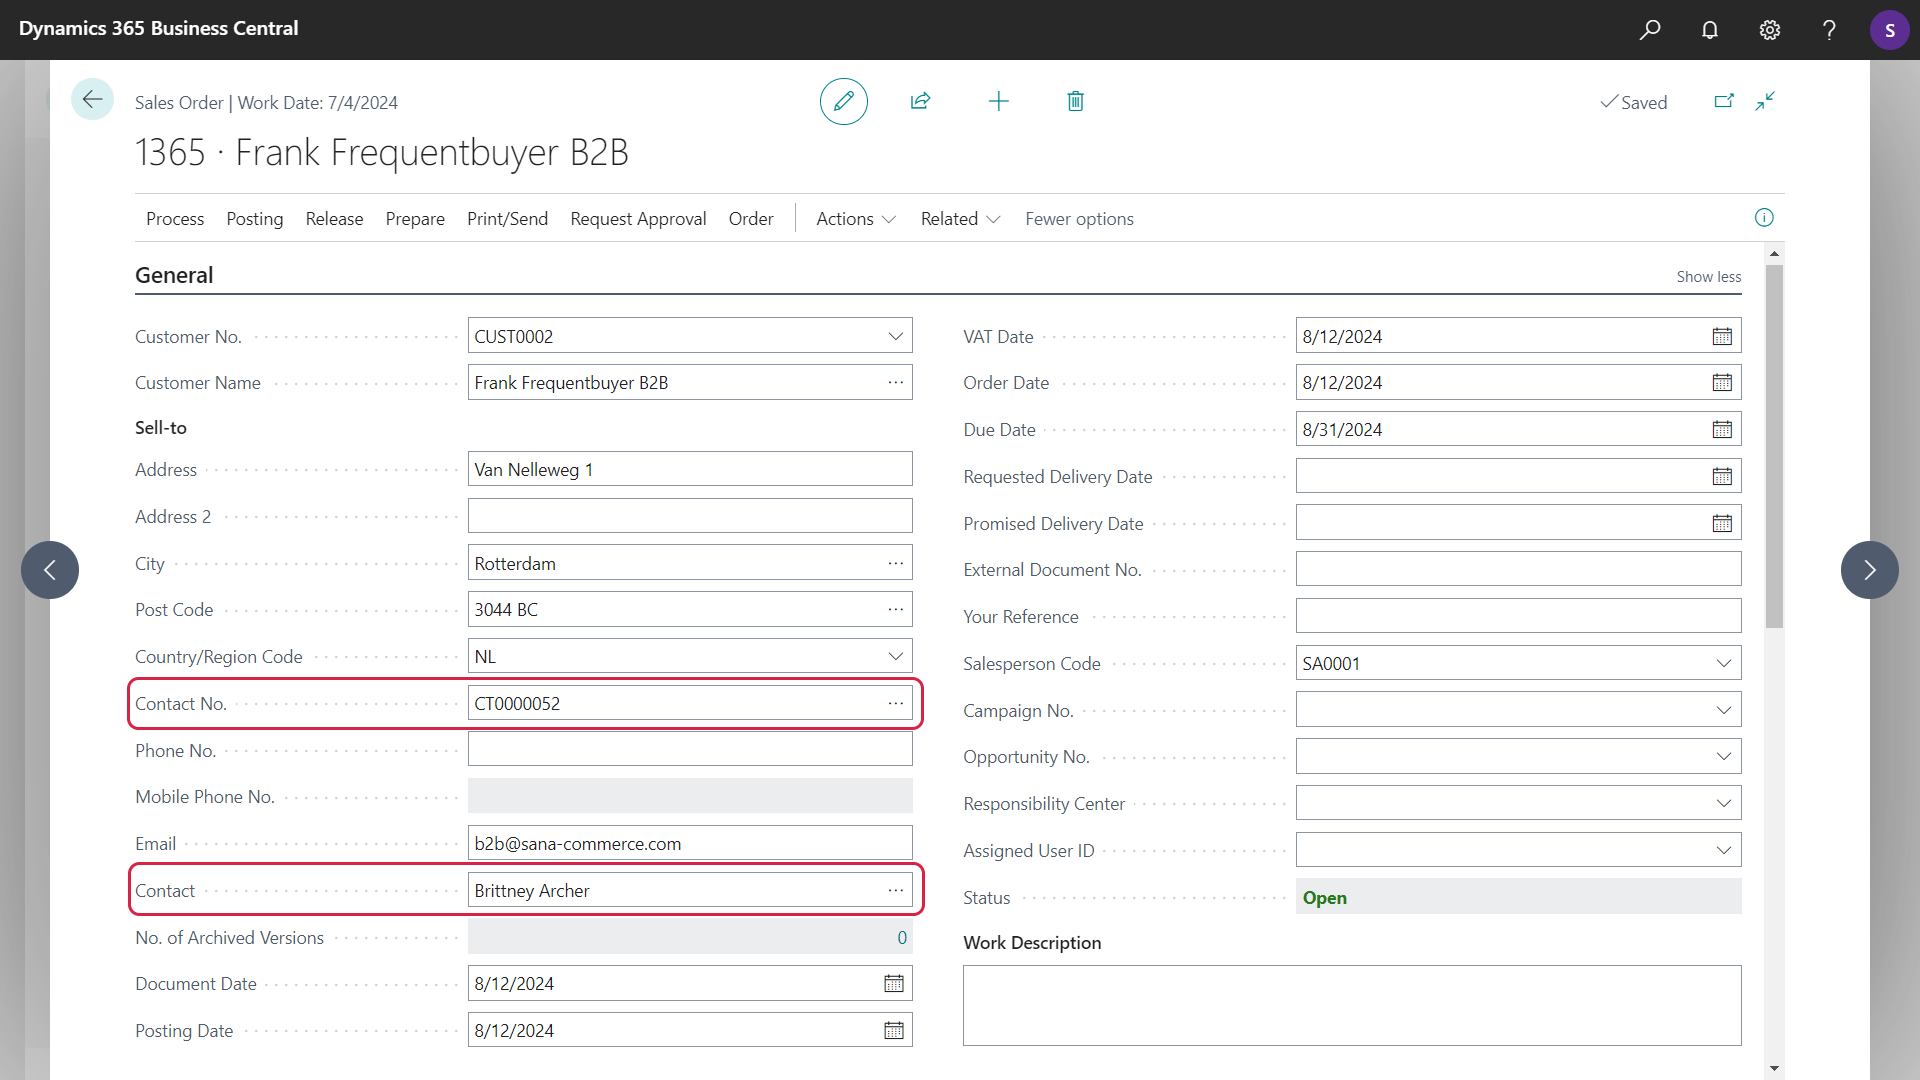Open Document Date calendar picker

(894, 984)
